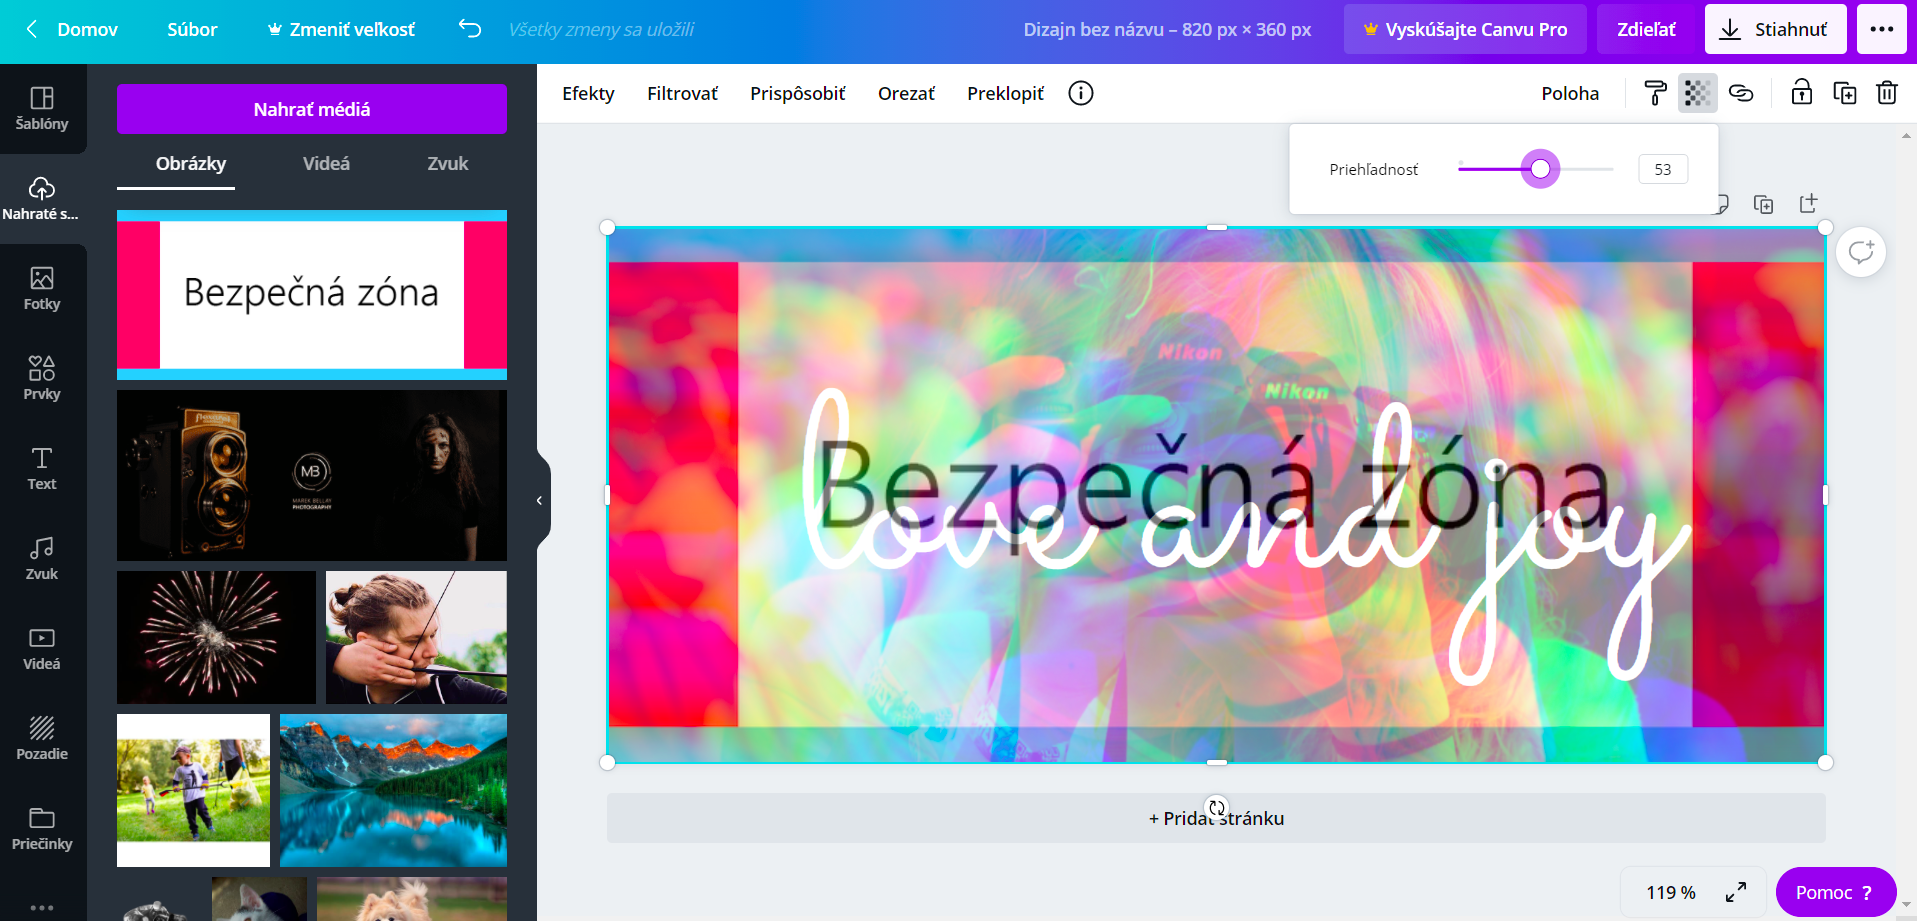Open the more options menu
The height and width of the screenshot is (921, 1917).
coord(1882,29)
